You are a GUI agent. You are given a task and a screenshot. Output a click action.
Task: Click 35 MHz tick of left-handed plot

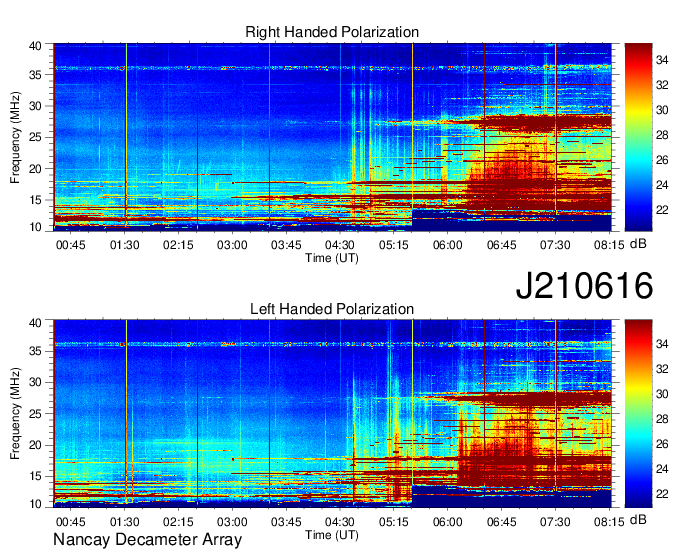tap(35, 351)
